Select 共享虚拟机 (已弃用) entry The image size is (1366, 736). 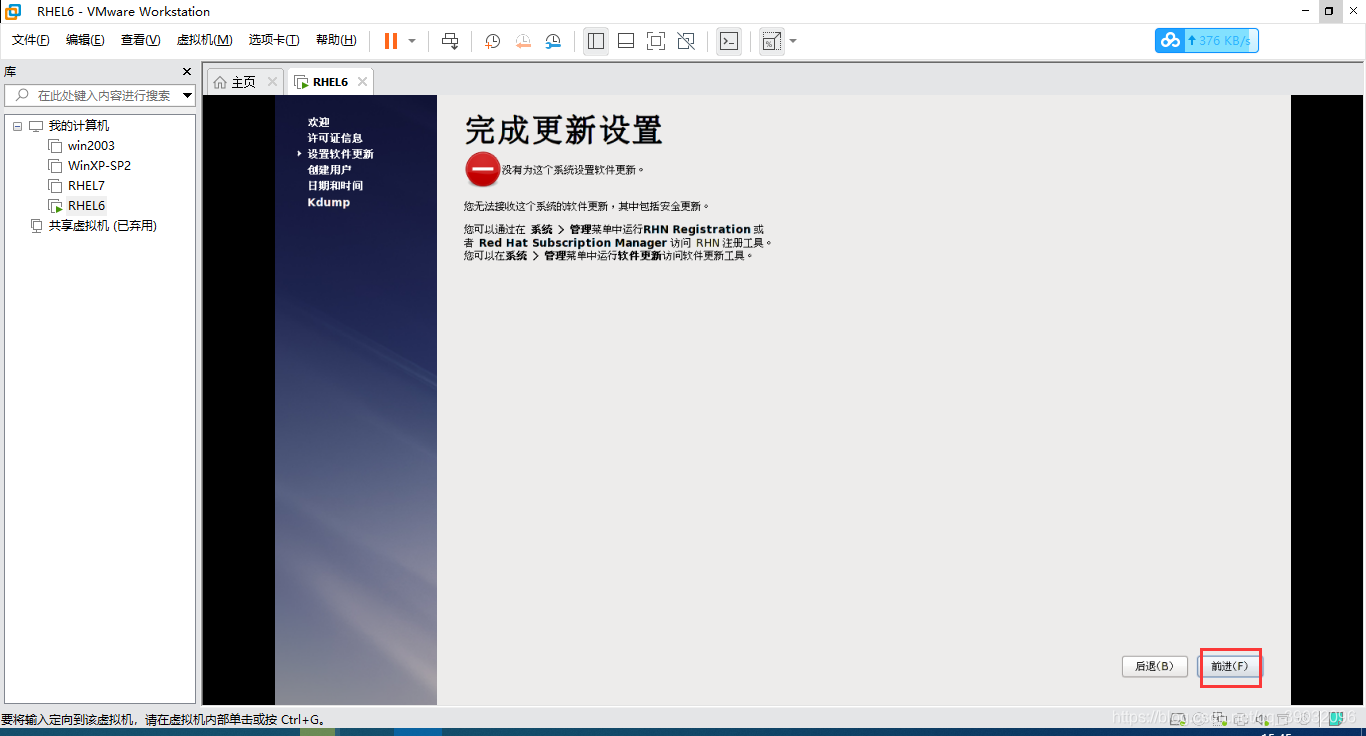102,226
